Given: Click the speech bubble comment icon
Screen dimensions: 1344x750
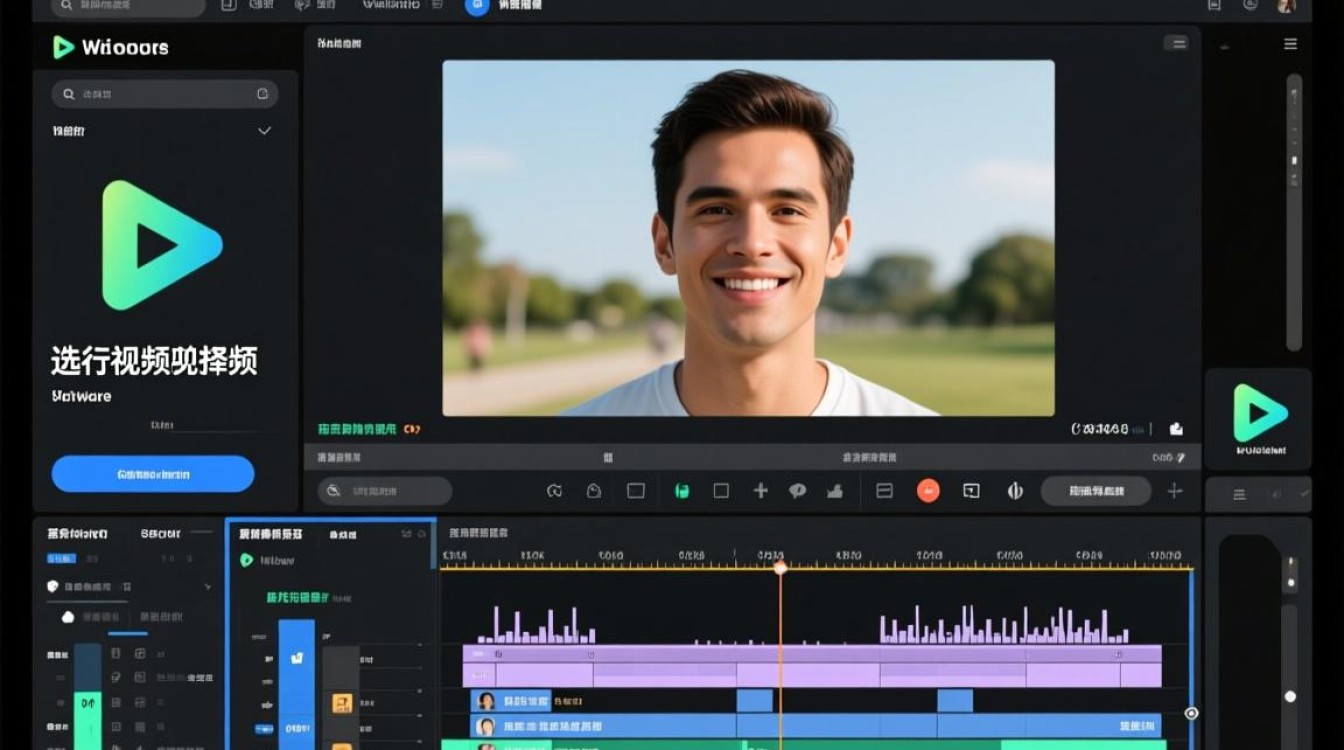Looking at the screenshot, I should pyautogui.click(x=798, y=491).
